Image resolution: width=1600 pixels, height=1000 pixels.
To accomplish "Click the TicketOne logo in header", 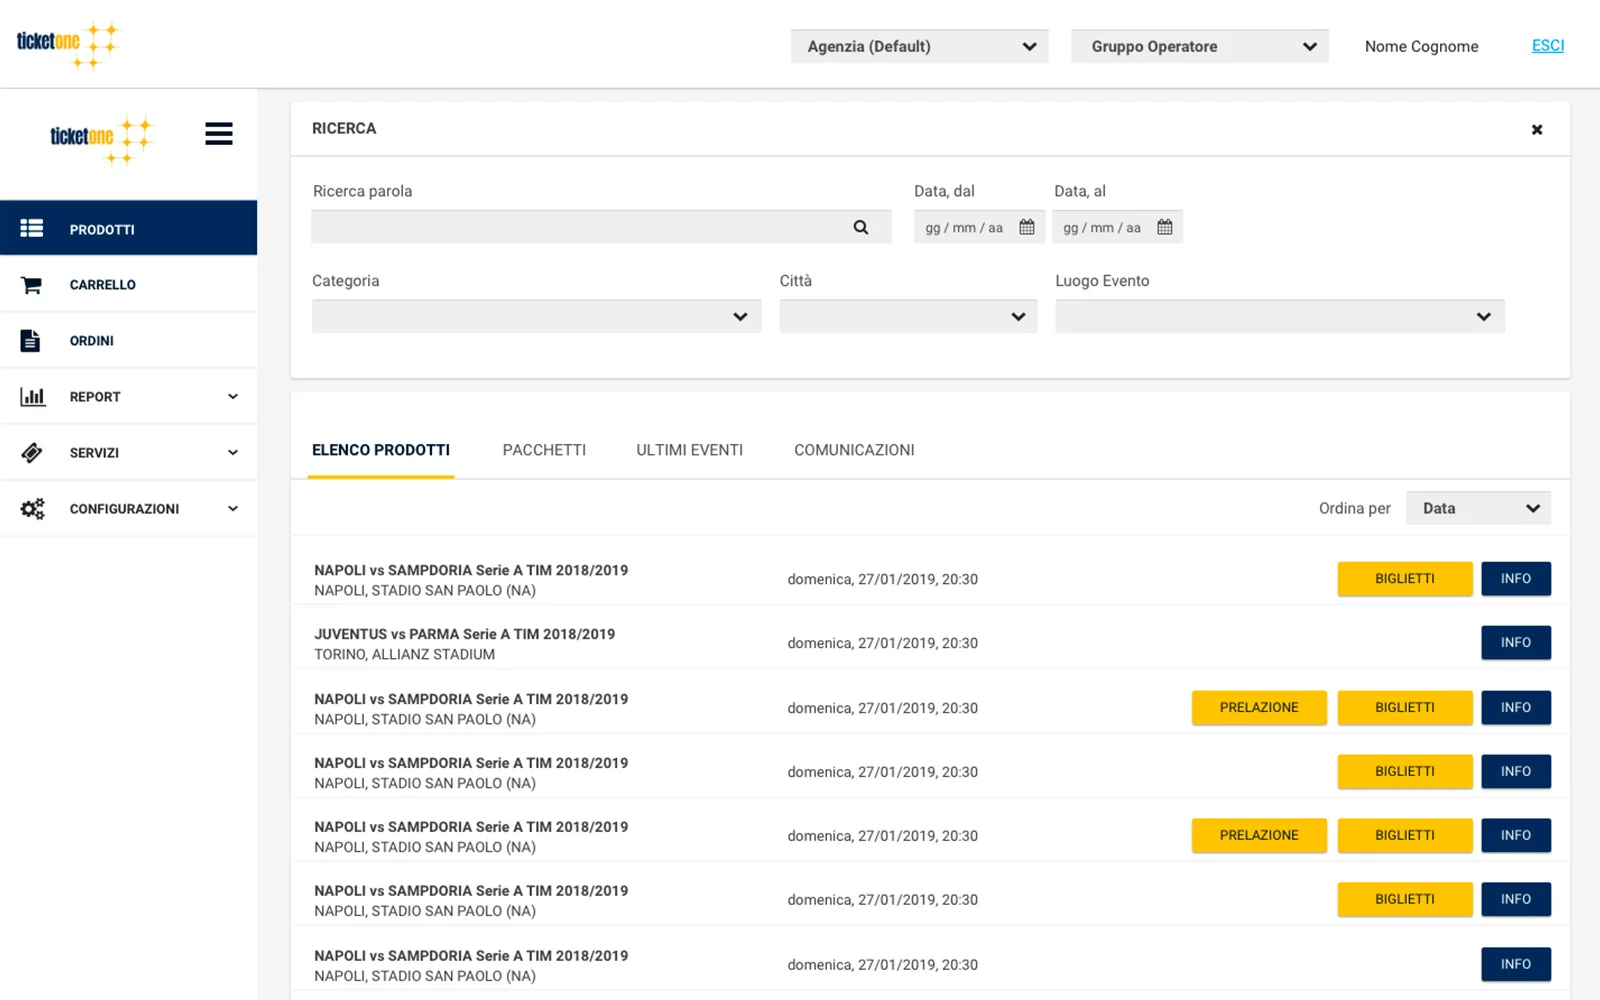I will pyautogui.click(x=68, y=44).
